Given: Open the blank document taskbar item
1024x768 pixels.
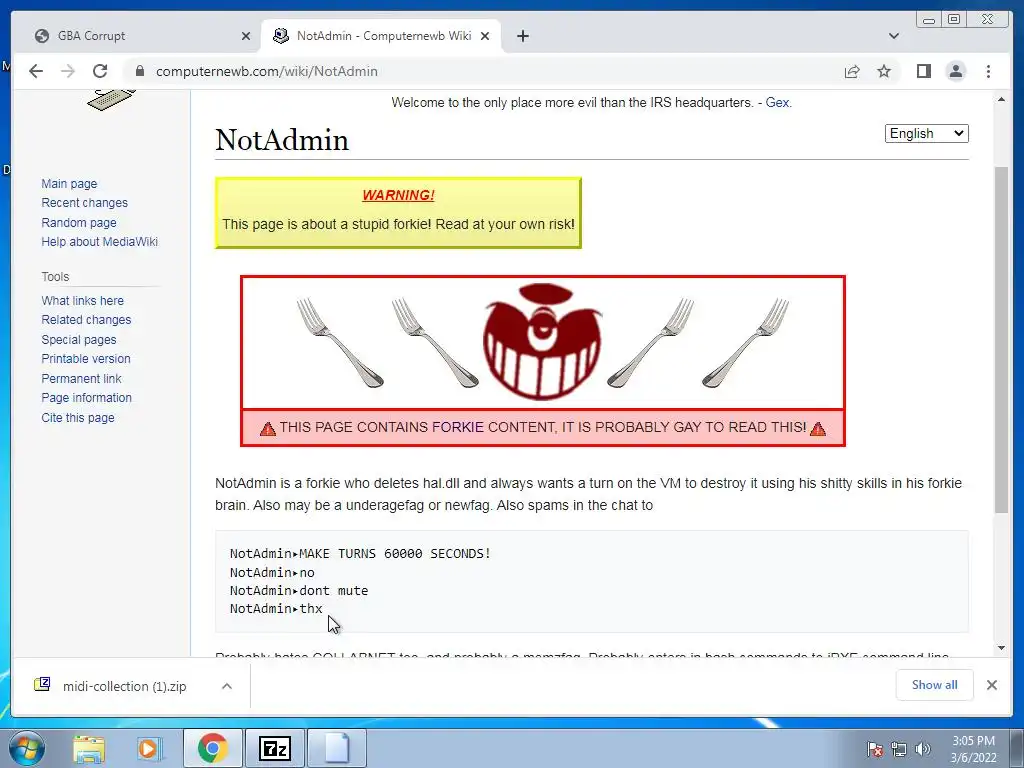Looking at the screenshot, I should [x=336, y=748].
